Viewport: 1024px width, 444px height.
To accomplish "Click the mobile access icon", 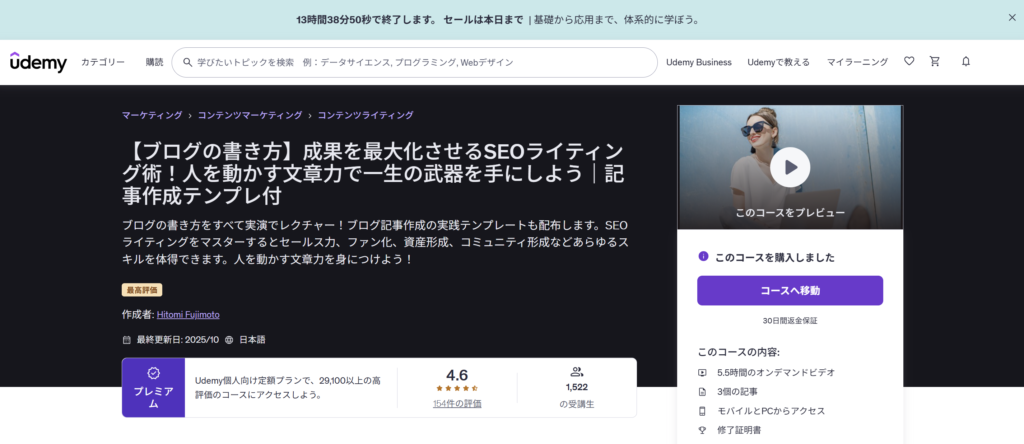I will (703, 411).
